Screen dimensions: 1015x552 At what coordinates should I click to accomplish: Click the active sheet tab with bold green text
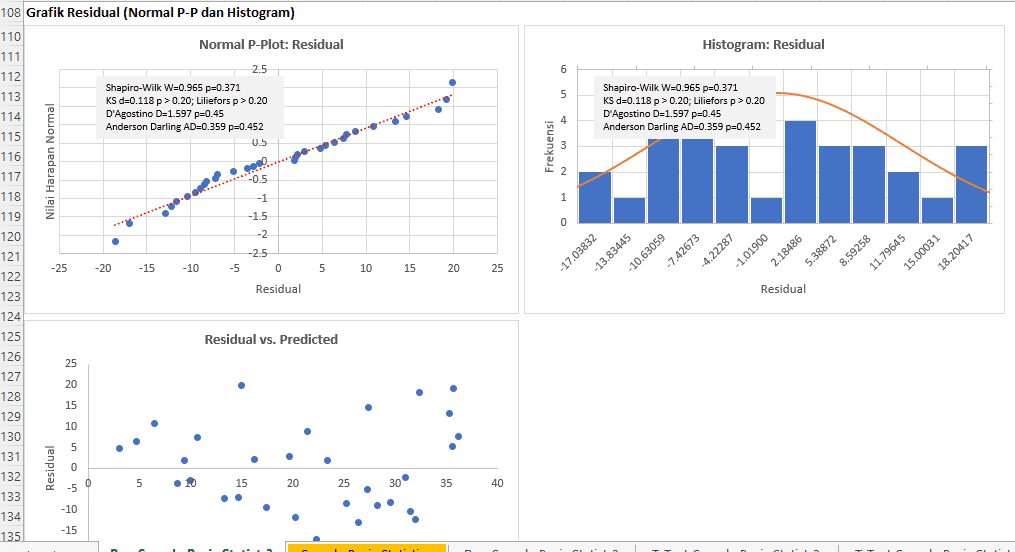[x=190, y=547]
